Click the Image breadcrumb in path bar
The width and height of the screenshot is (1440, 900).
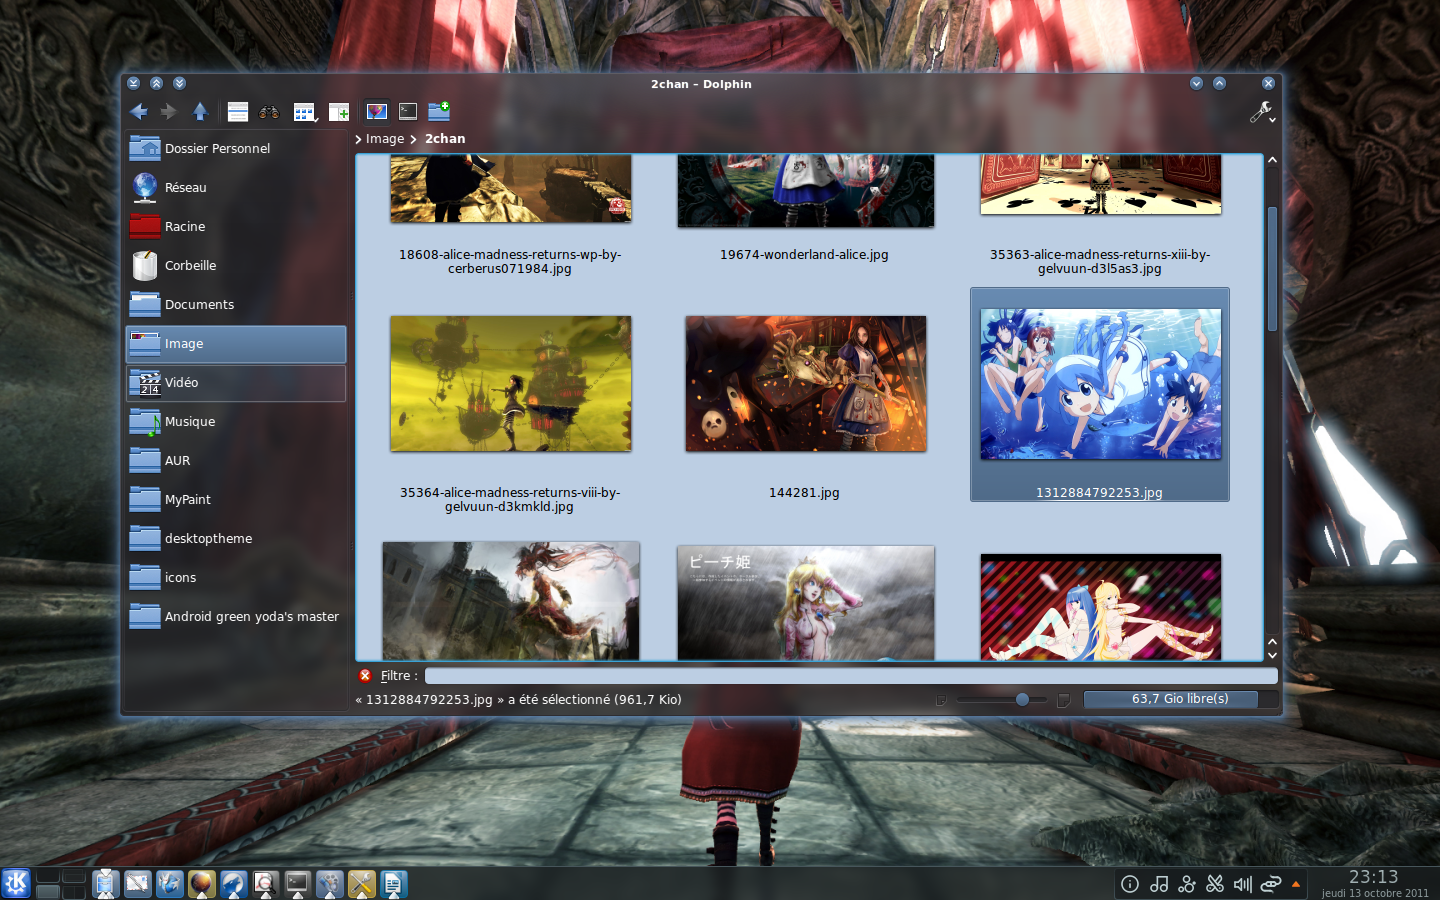pos(385,139)
